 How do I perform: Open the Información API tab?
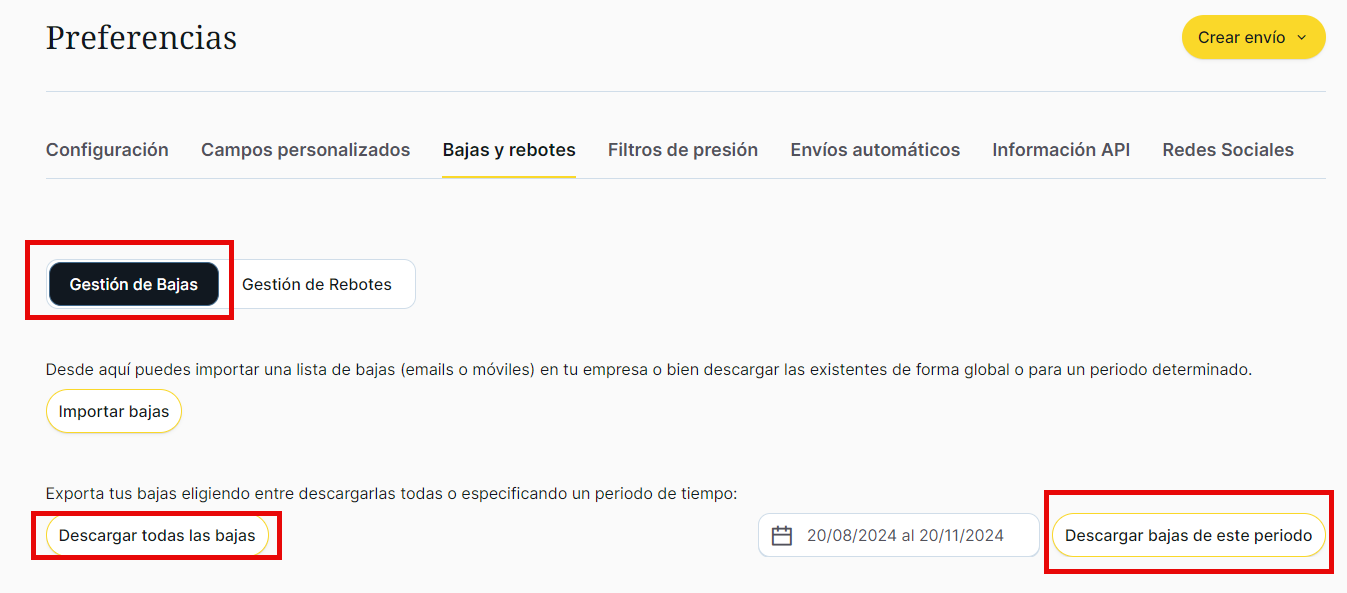point(1061,150)
